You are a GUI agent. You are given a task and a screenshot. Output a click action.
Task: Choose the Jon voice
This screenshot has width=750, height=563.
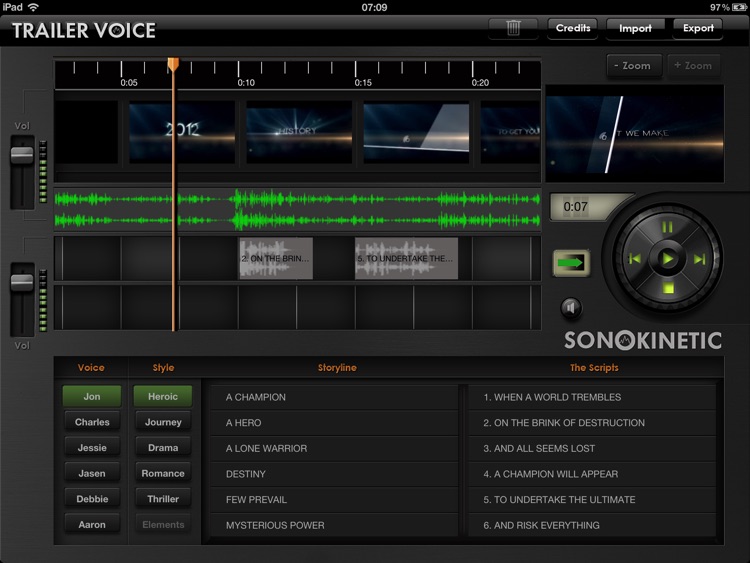(x=92, y=397)
